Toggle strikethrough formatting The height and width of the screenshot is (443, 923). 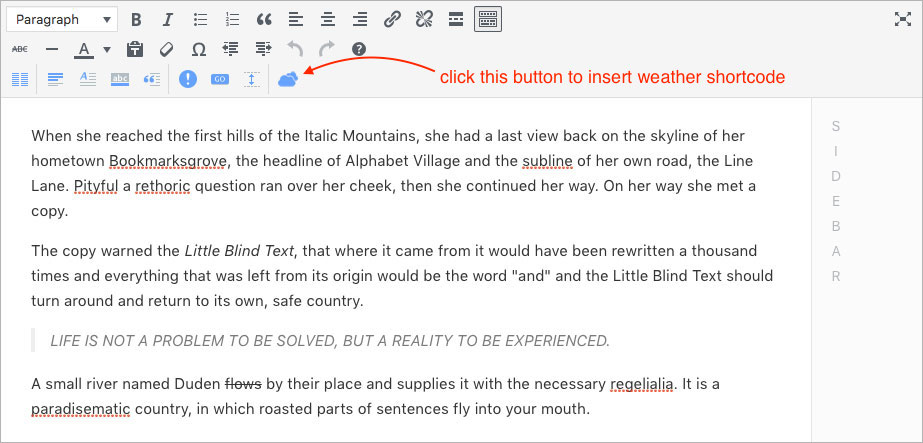click(19, 49)
